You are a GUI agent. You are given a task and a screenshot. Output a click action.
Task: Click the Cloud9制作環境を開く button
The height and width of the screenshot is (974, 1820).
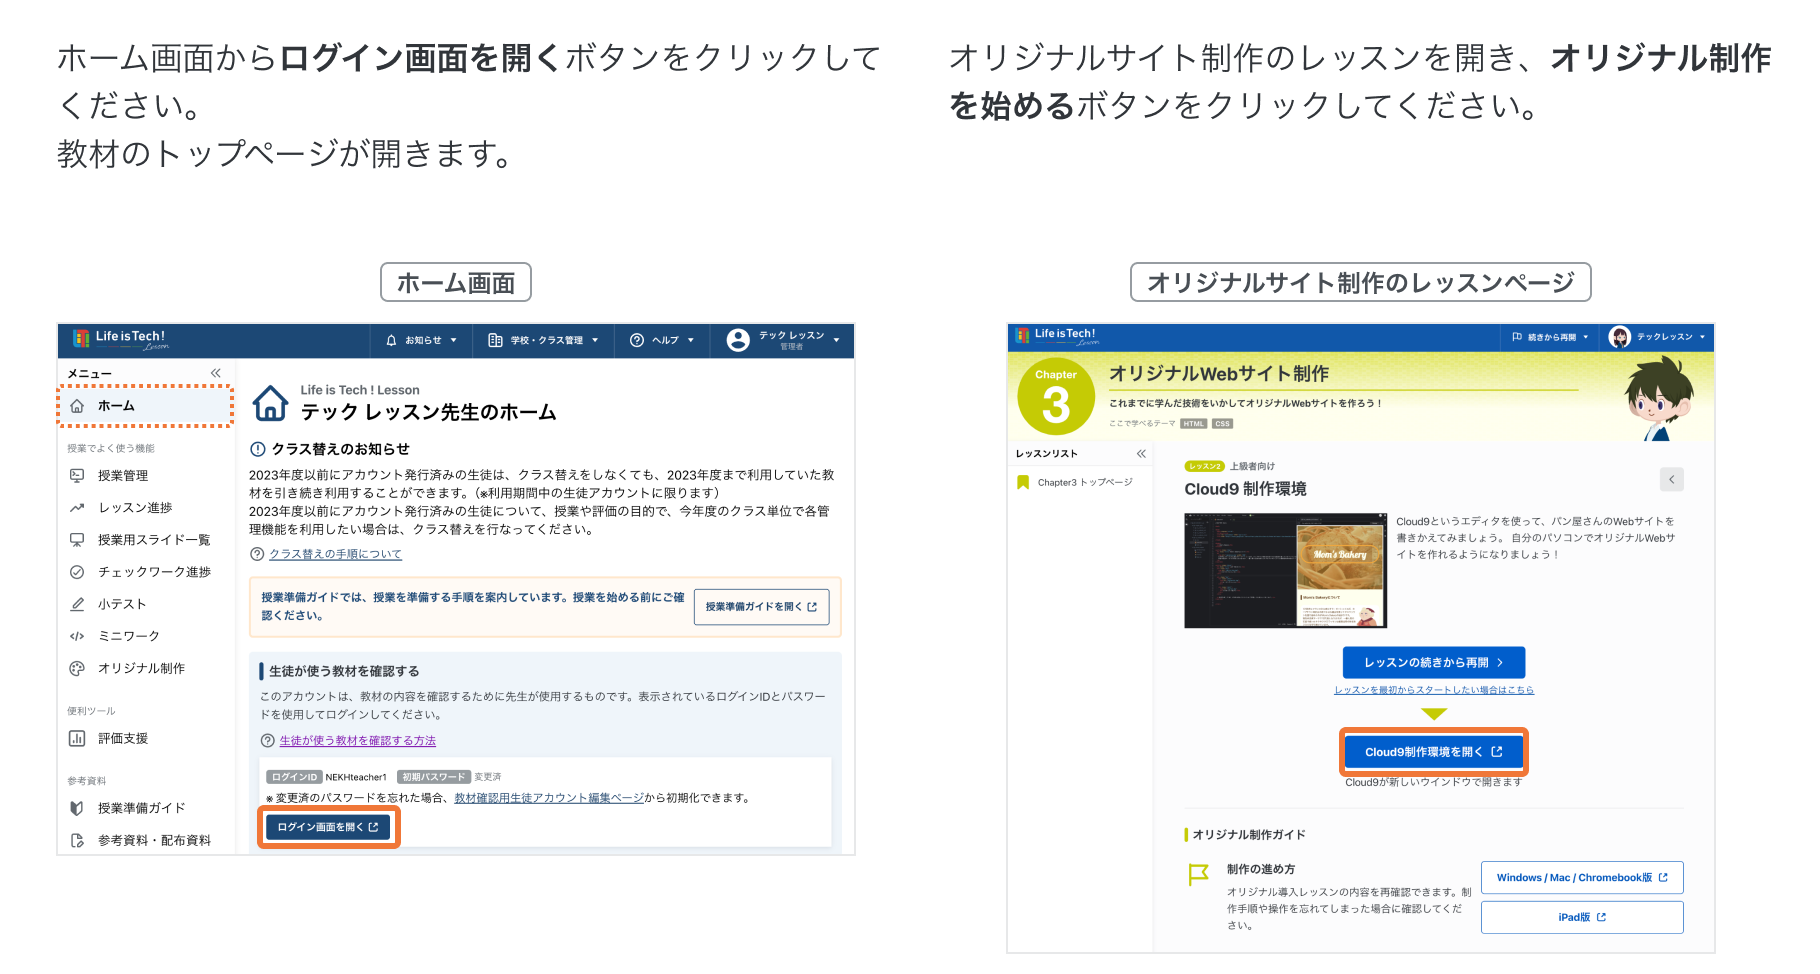pos(1433,752)
